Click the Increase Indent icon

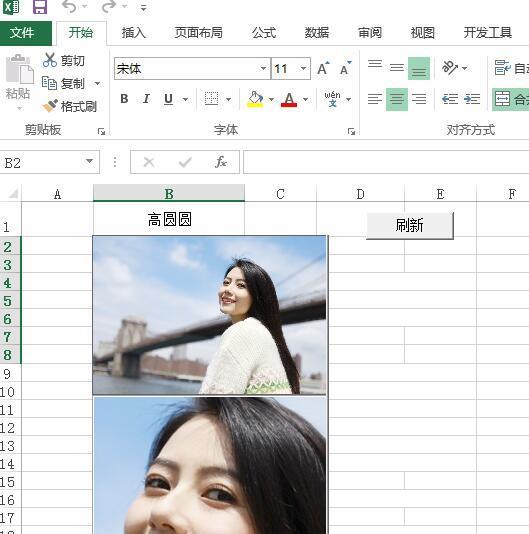(472, 99)
